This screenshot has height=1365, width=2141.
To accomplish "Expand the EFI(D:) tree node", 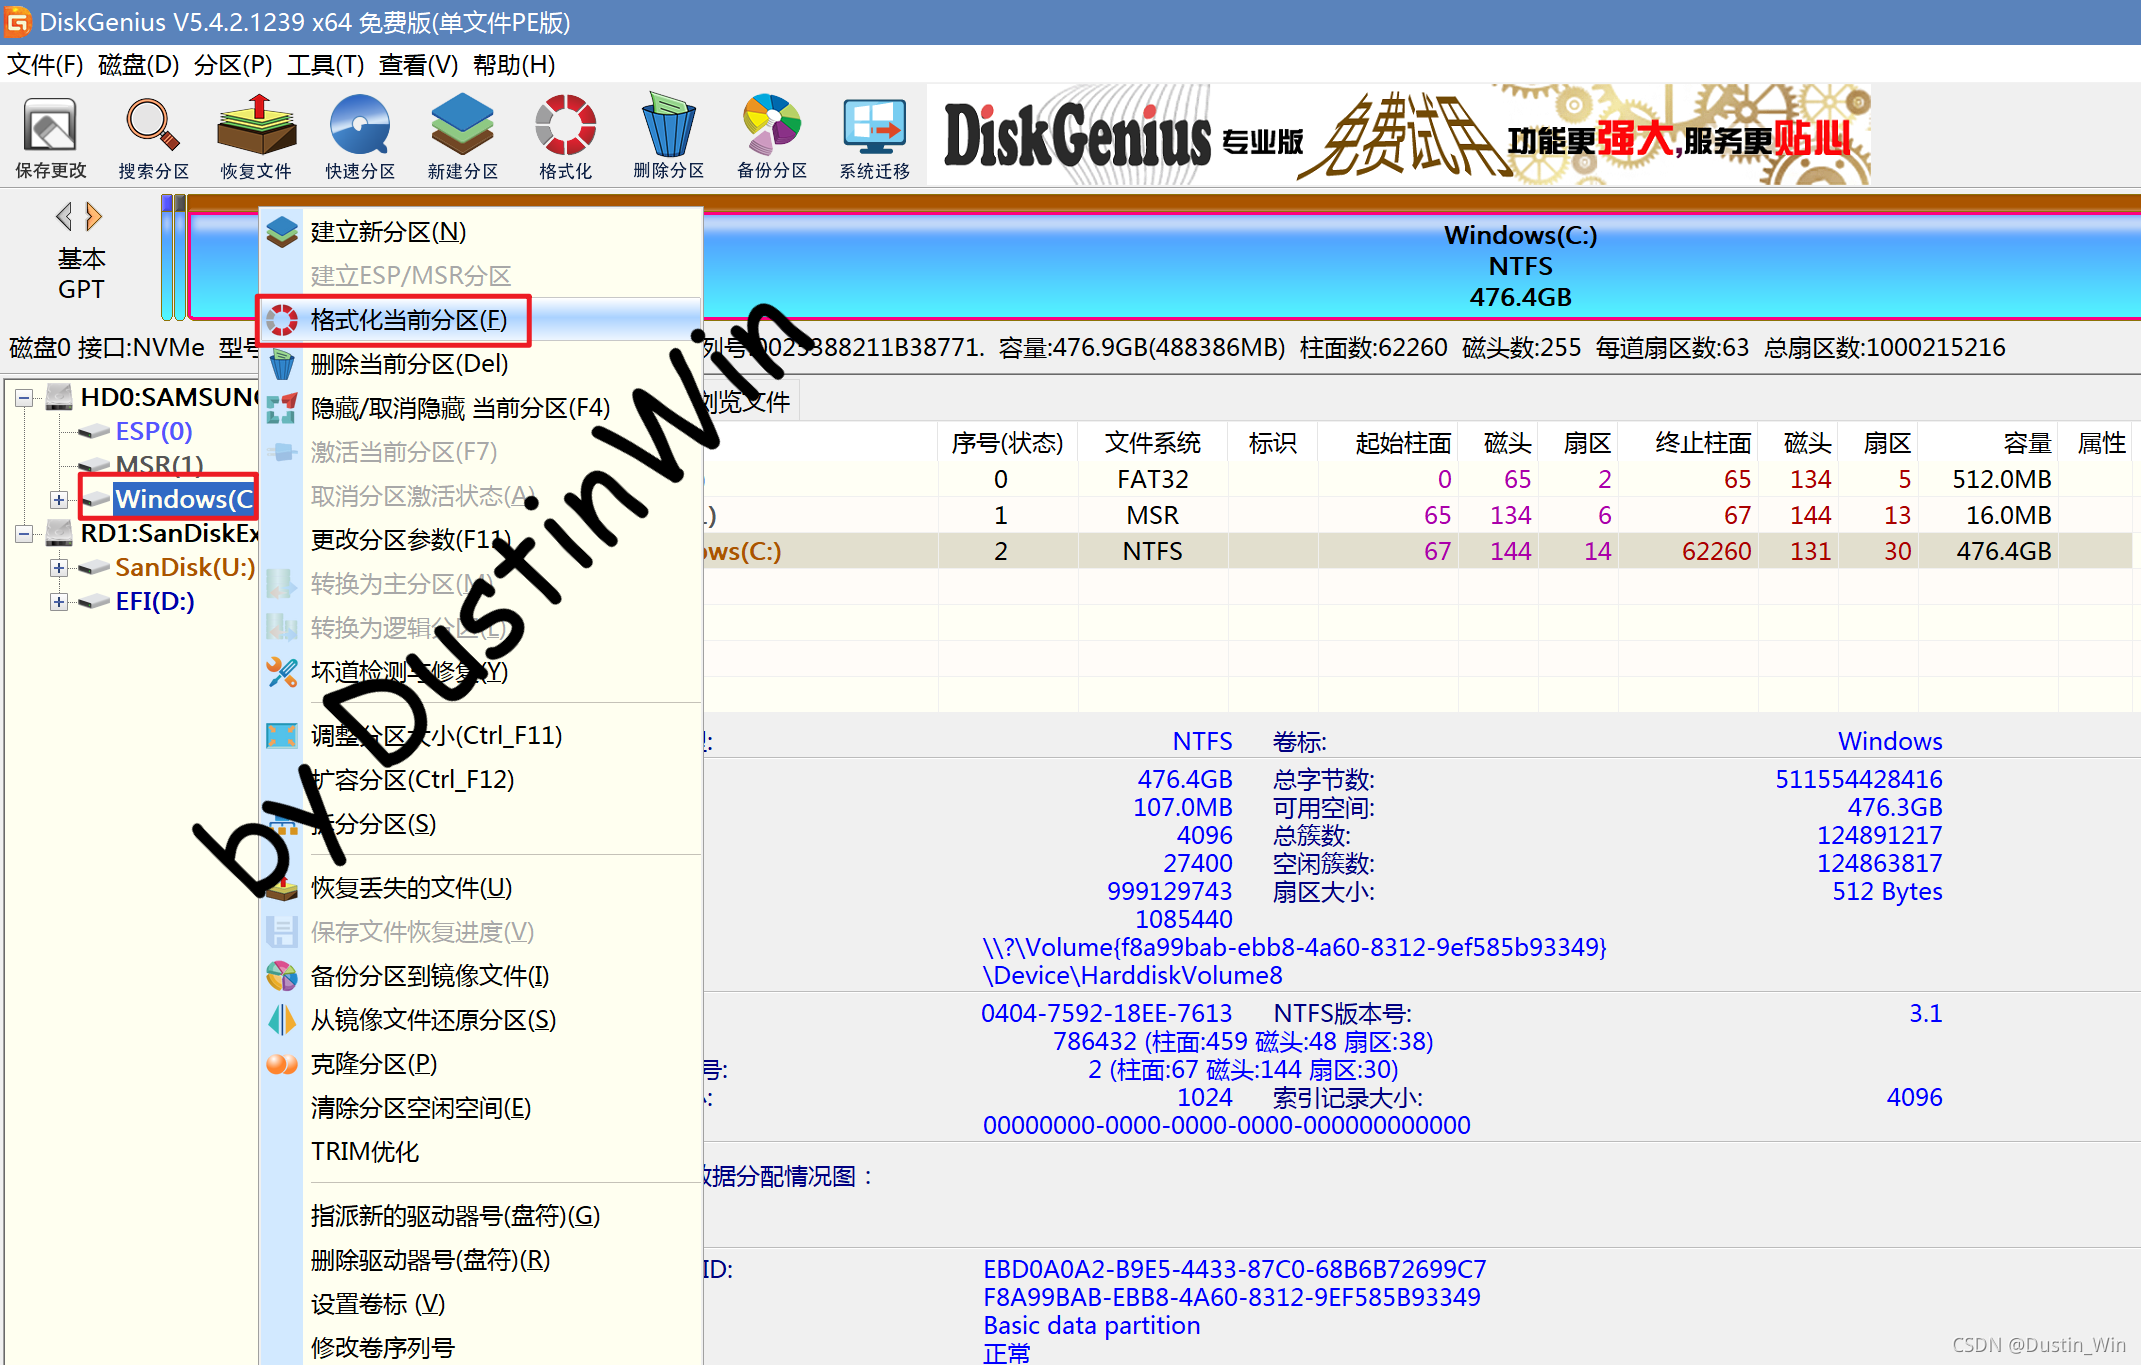I will 59,602.
